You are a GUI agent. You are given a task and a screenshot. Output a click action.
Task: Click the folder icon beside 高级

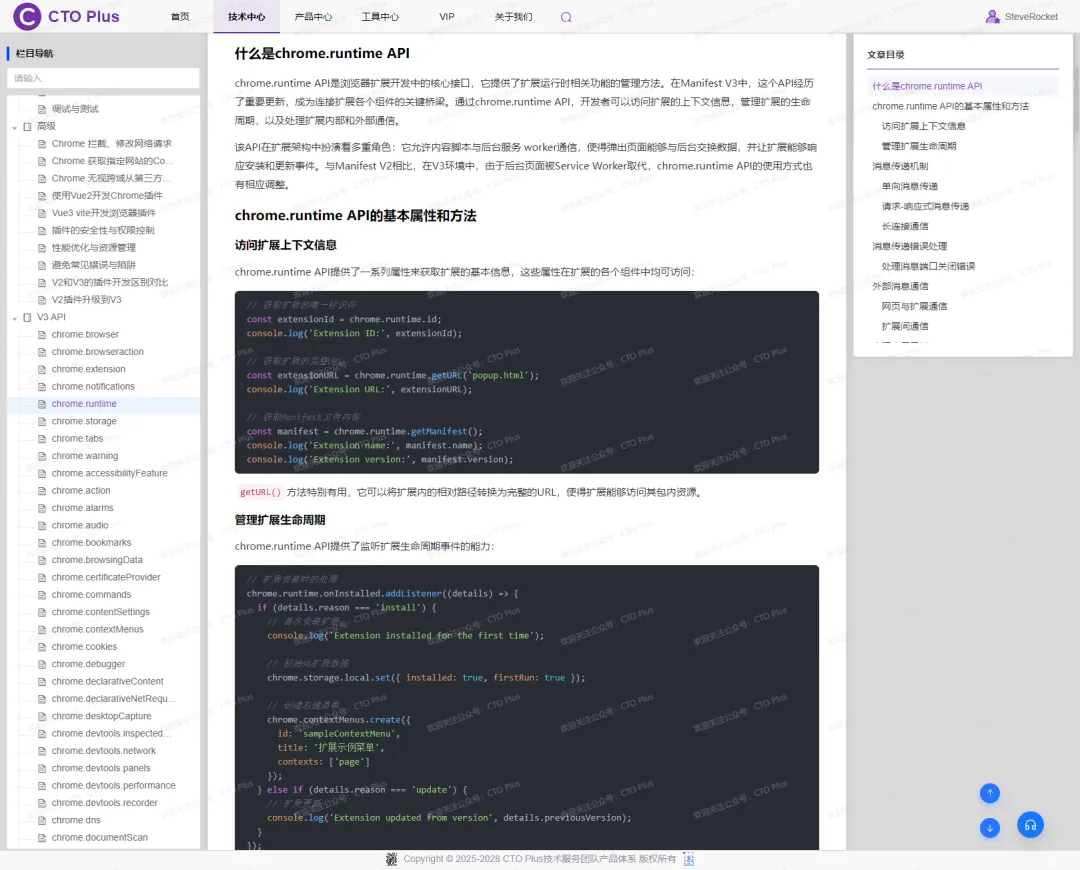(x=28, y=127)
